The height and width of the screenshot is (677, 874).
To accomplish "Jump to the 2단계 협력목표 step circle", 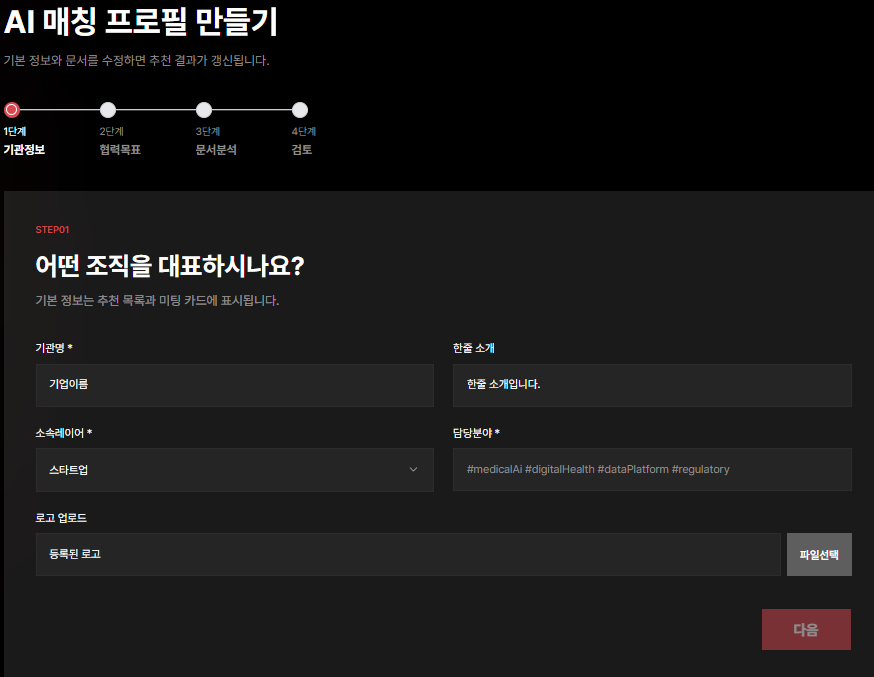I will (x=108, y=110).
